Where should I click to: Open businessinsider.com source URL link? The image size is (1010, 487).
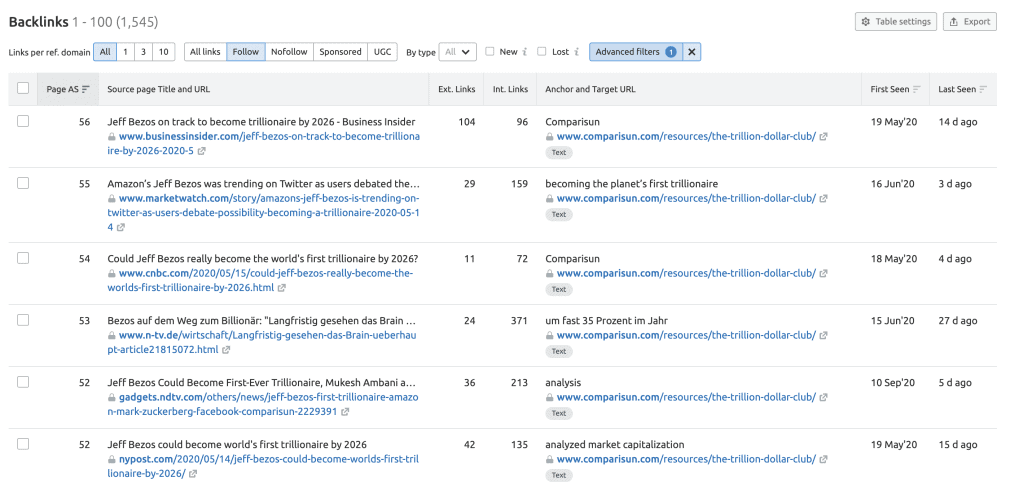tap(263, 144)
